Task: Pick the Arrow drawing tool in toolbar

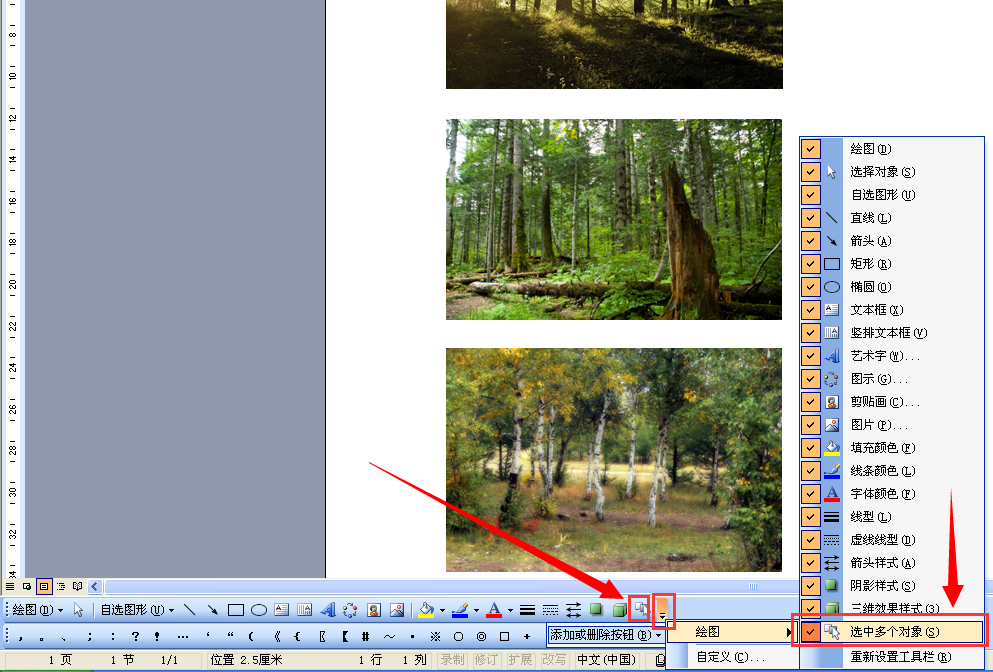Action: 213,610
